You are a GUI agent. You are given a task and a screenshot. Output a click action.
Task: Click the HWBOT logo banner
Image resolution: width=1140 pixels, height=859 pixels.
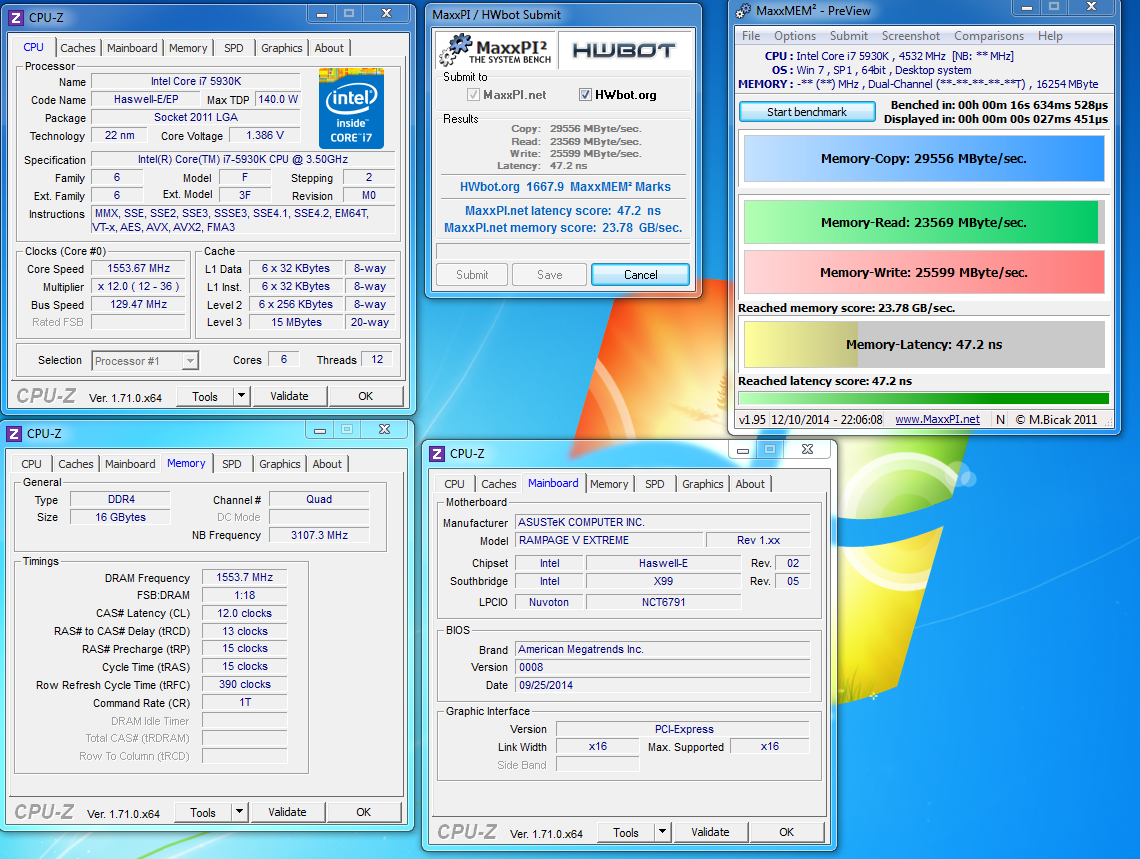[624, 49]
